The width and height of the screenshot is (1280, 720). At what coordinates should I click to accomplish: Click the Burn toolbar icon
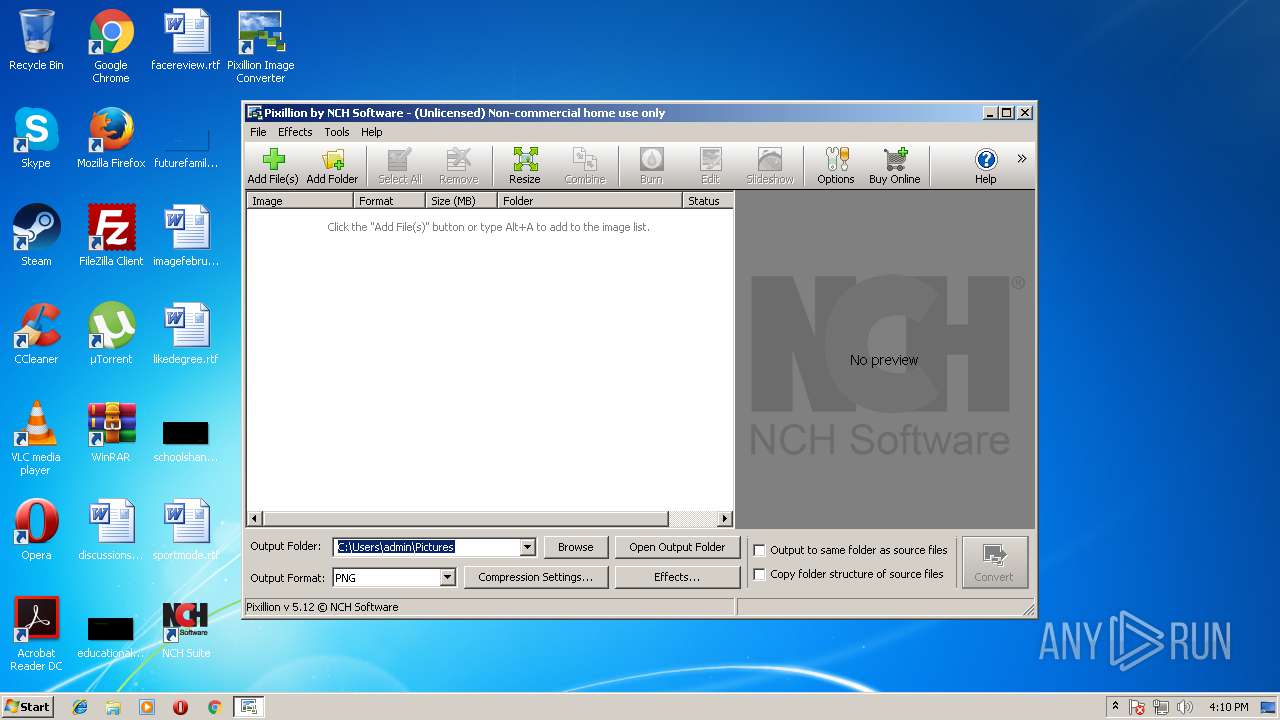(651, 166)
